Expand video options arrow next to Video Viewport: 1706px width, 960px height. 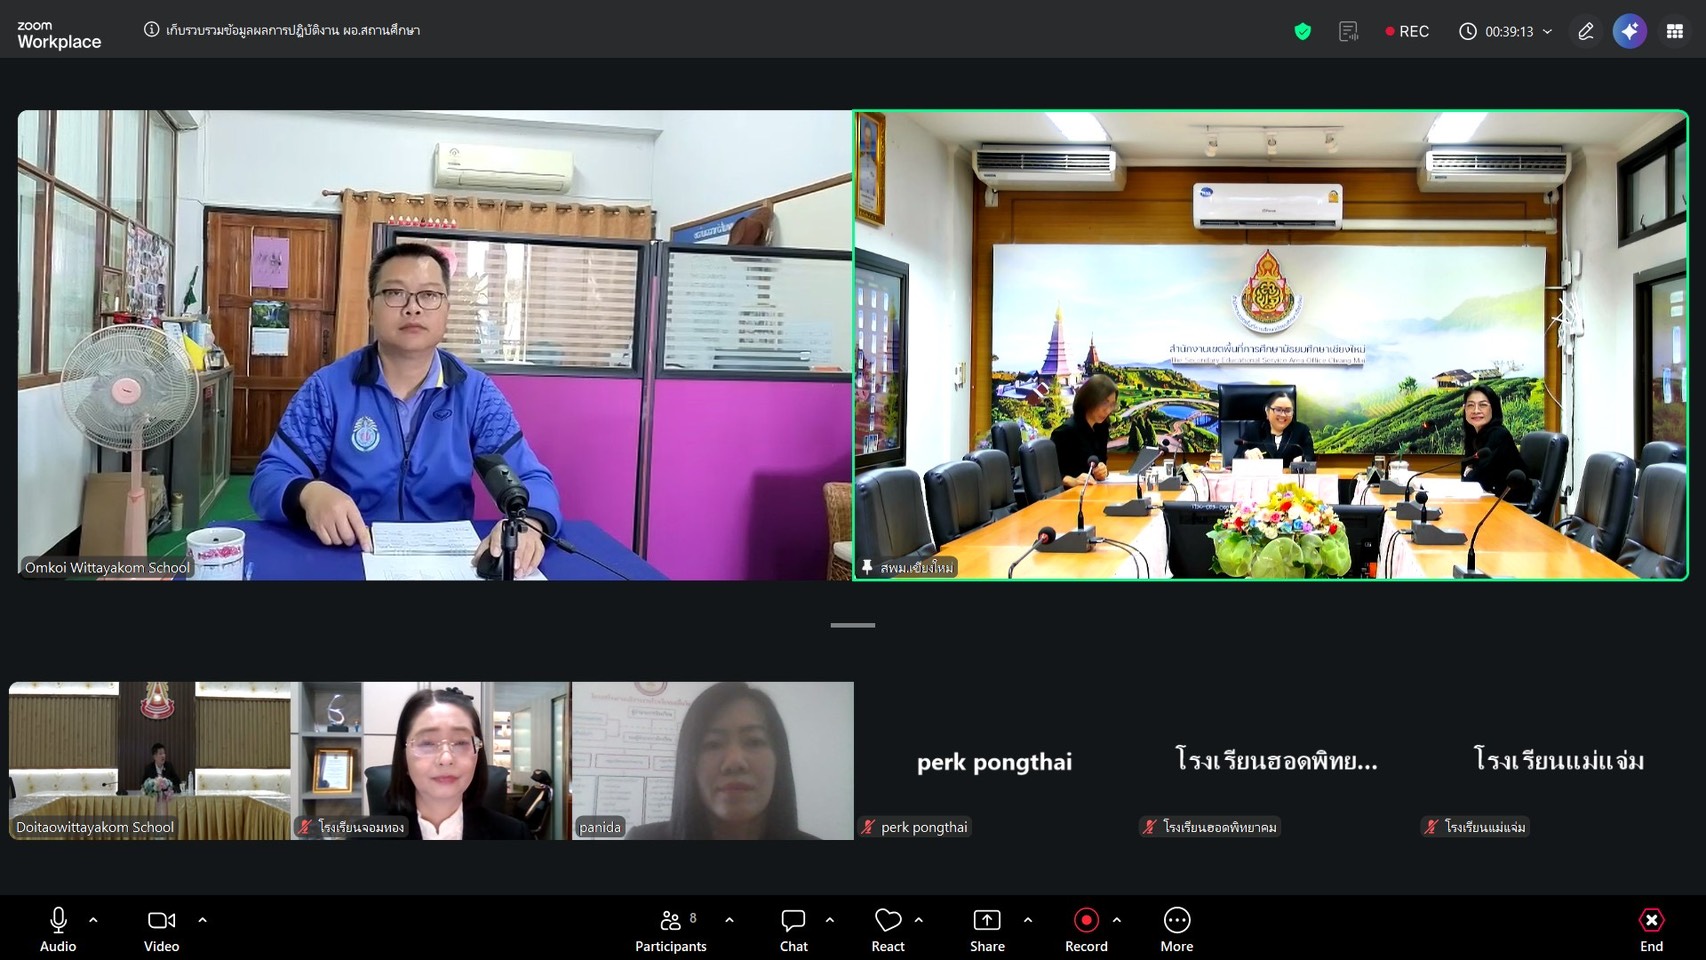click(x=202, y=920)
